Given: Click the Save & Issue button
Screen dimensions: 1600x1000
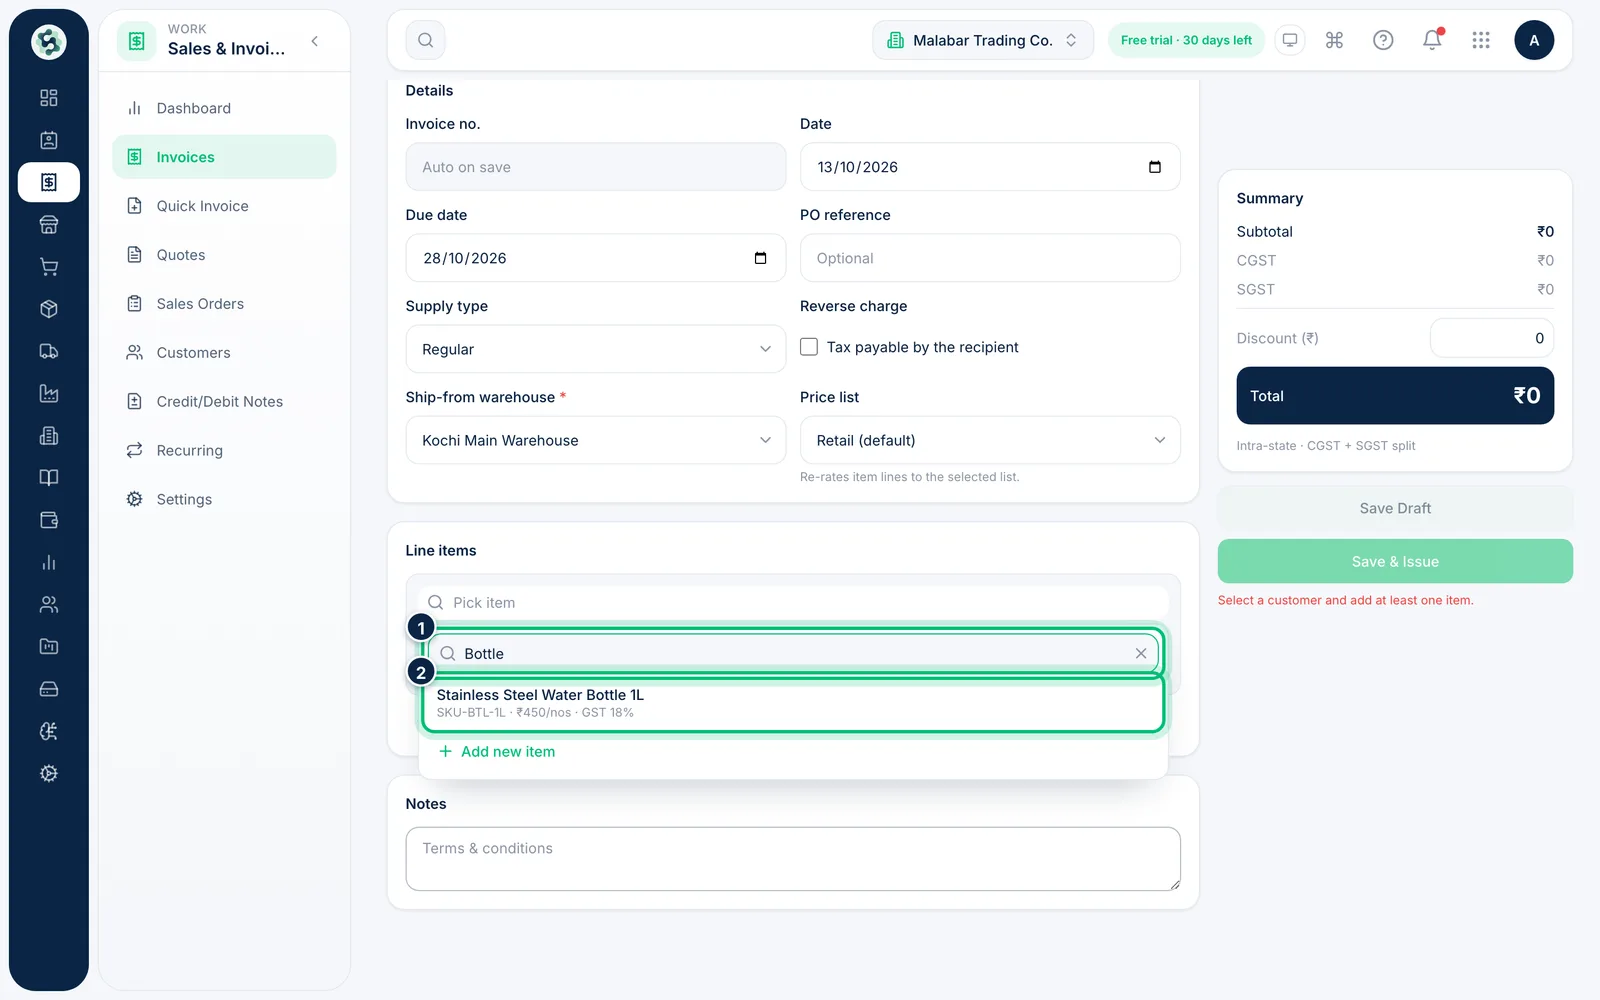Looking at the screenshot, I should [x=1395, y=561].
